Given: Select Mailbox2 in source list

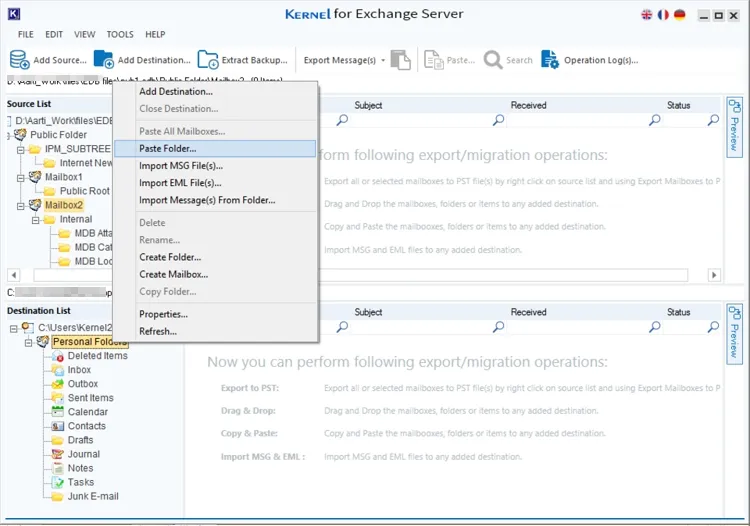Looking at the screenshot, I should pyautogui.click(x=64, y=205).
